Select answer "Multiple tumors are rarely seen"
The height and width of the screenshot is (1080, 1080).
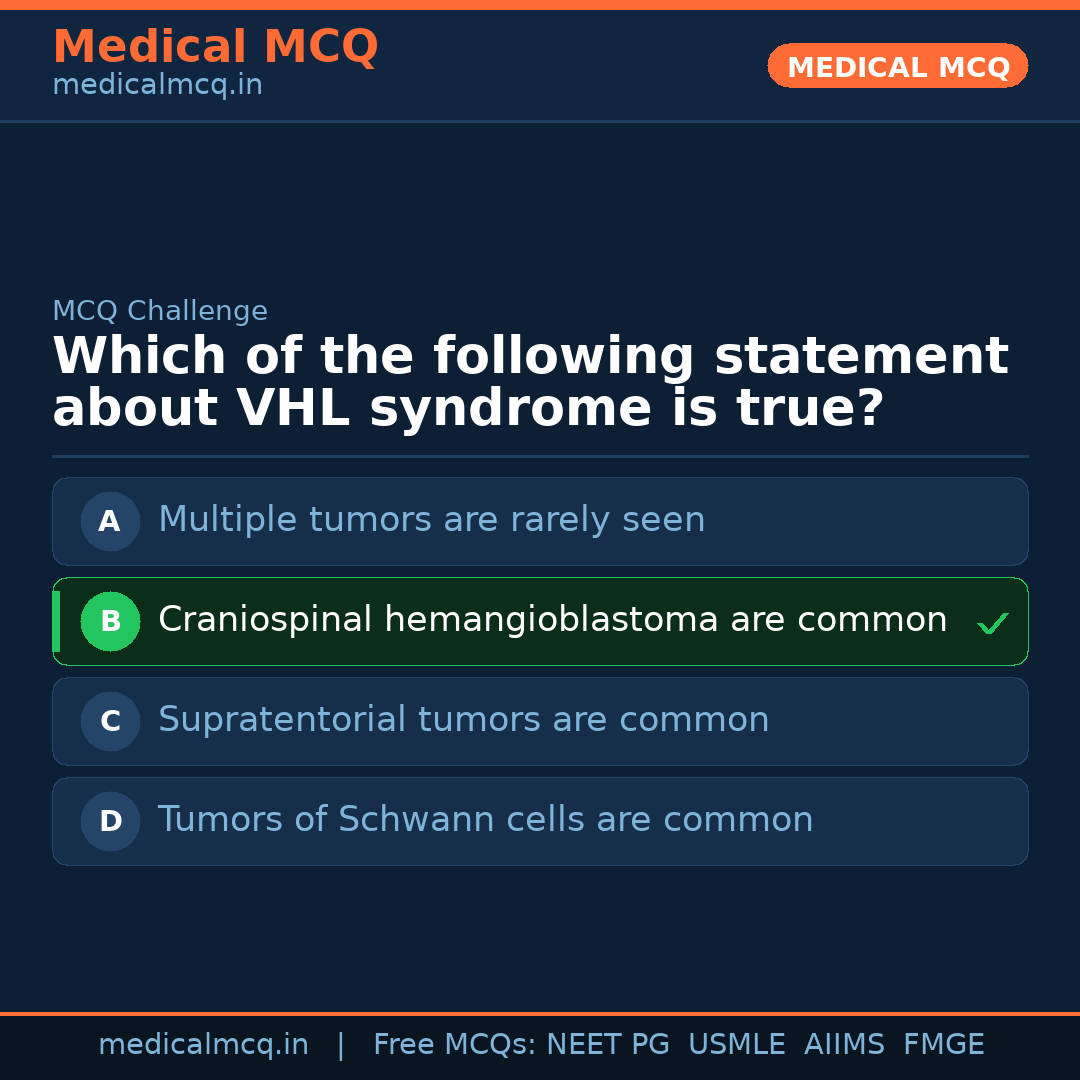pos(431,520)
